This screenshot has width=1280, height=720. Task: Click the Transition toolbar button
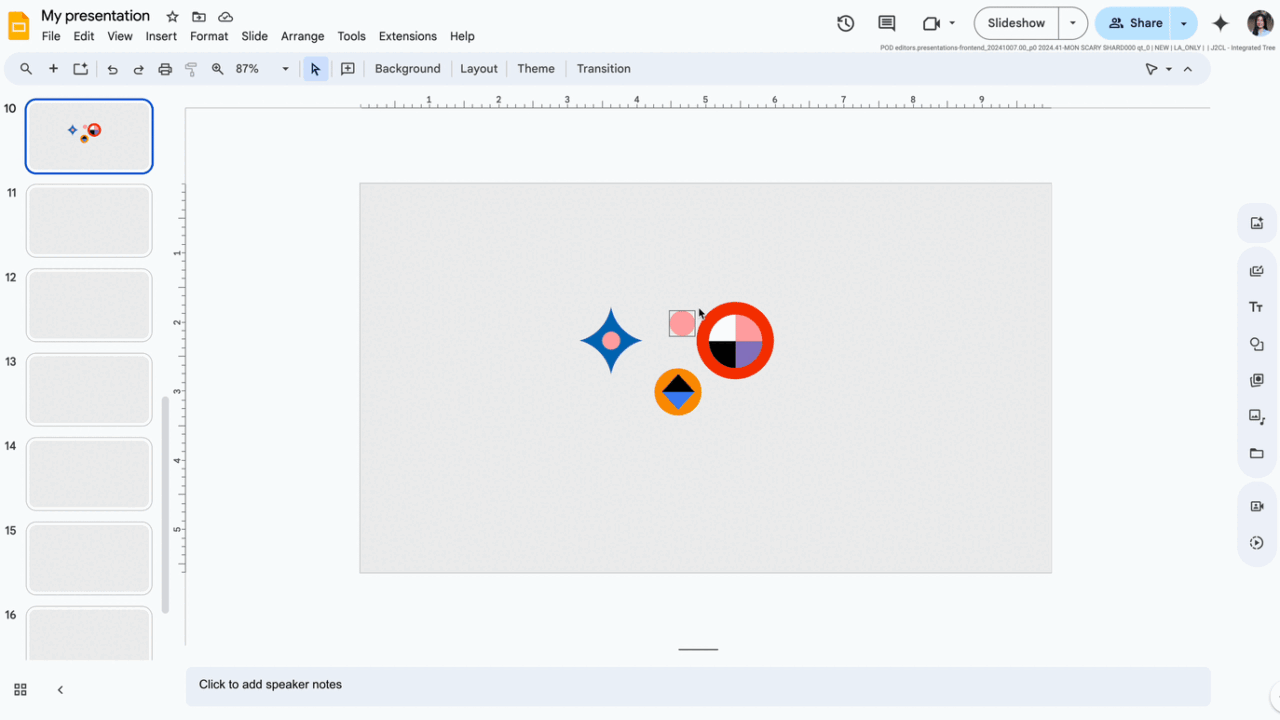pyautogui.click(x=604, y=69)
